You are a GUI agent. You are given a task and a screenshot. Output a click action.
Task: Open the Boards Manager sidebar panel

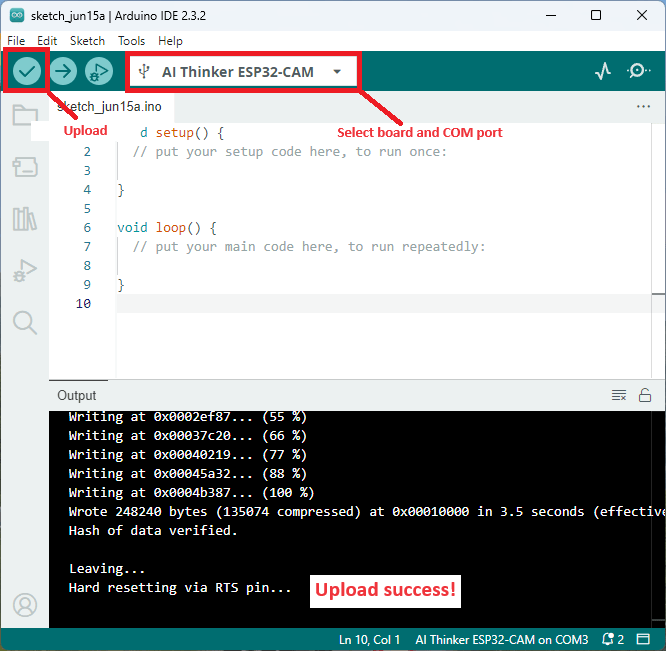25,167
